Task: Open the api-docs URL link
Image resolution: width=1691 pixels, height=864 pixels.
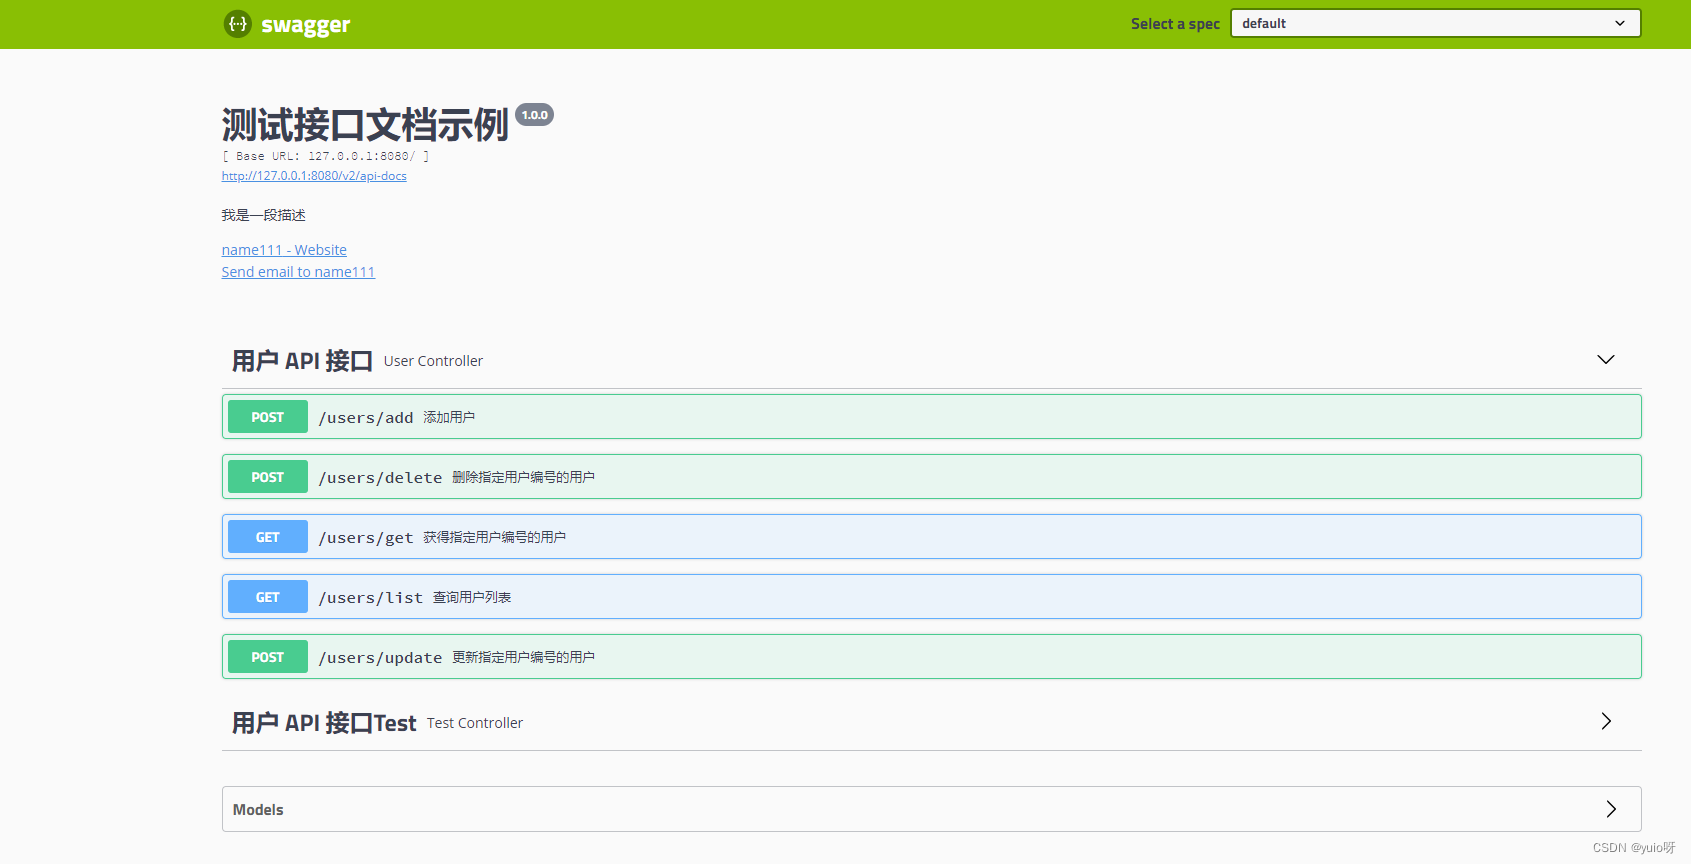Action: pyautogui.click(x=314, y=176)
